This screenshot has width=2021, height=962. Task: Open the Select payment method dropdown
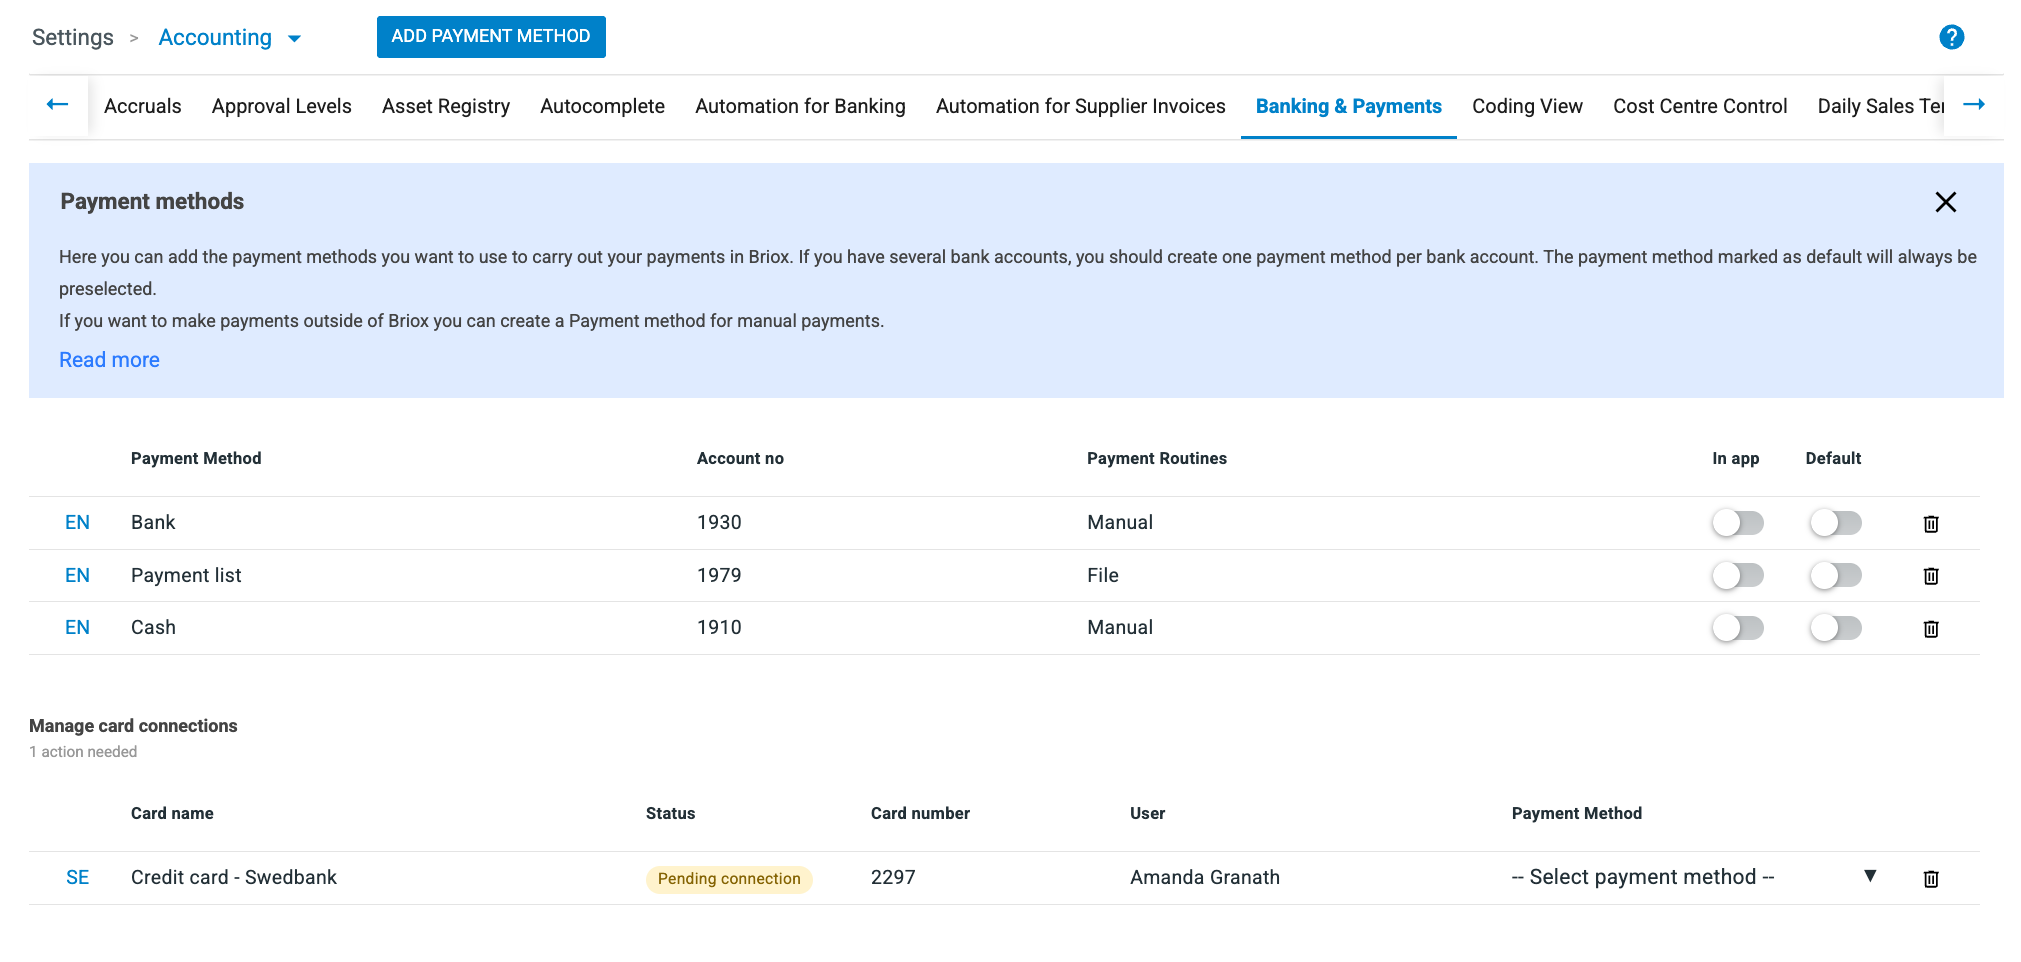[1692, 877]
